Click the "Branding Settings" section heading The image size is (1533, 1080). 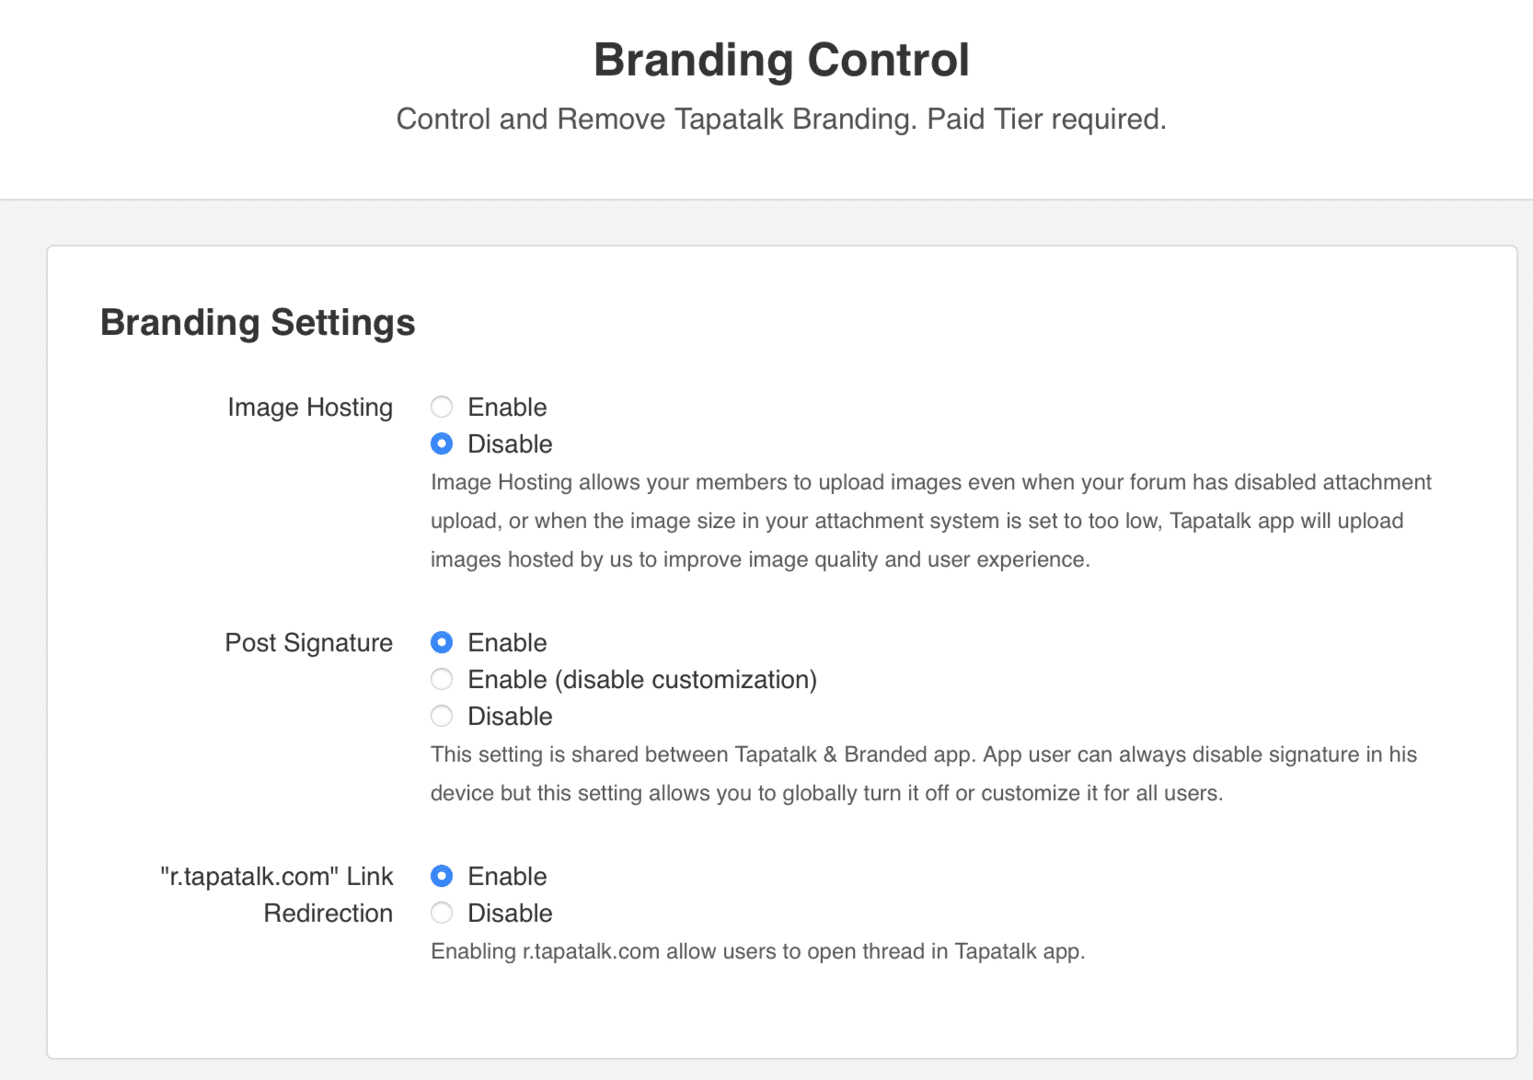click(258, 323)
